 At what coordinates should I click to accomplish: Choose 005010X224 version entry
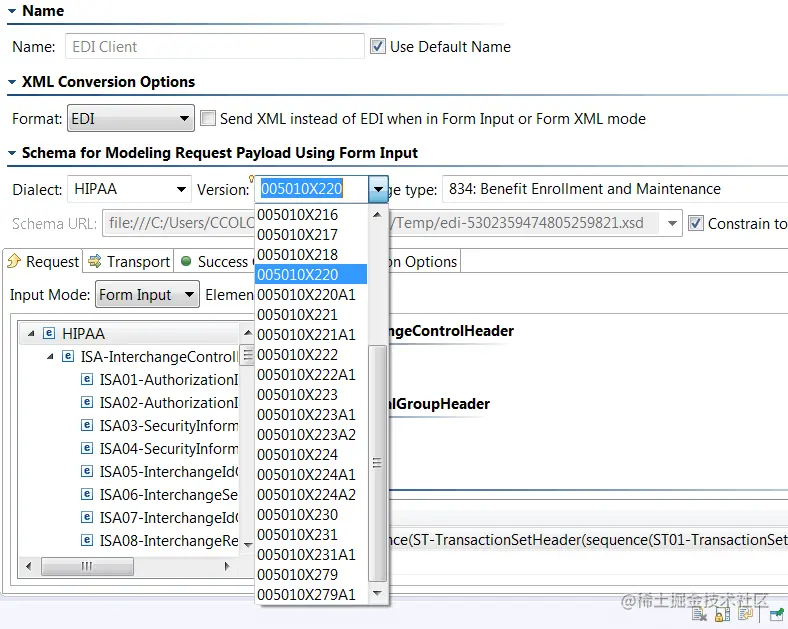311,455
